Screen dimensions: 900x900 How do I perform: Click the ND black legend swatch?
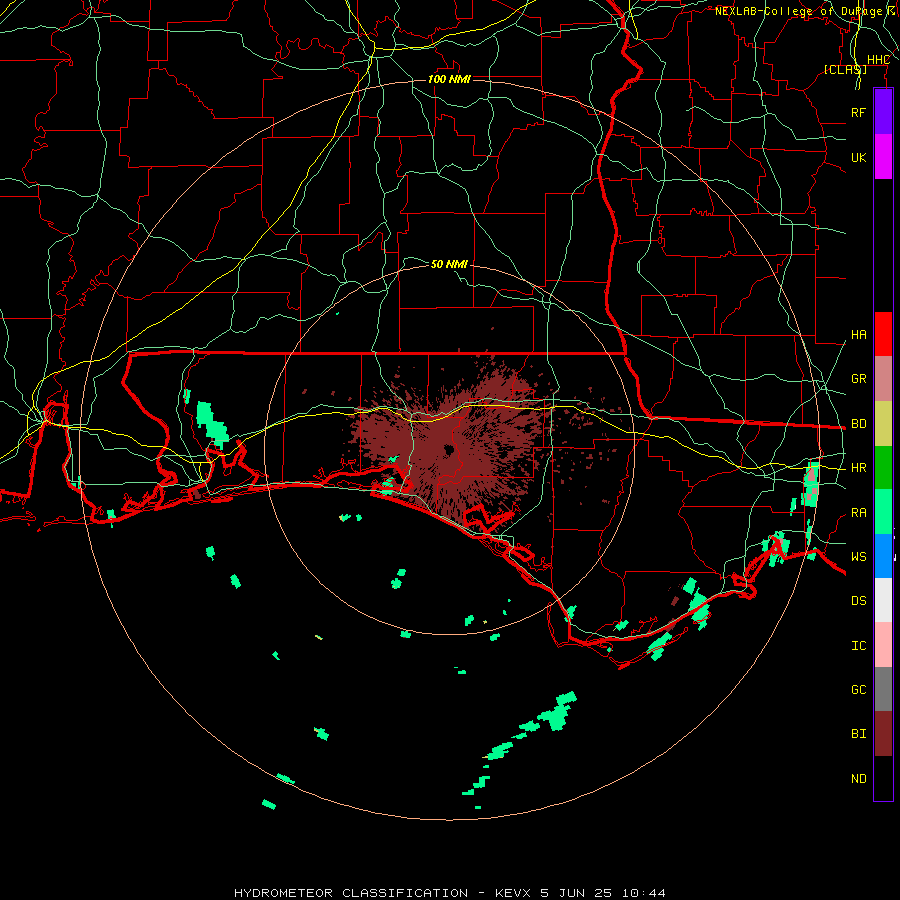(x=883, y=778)
